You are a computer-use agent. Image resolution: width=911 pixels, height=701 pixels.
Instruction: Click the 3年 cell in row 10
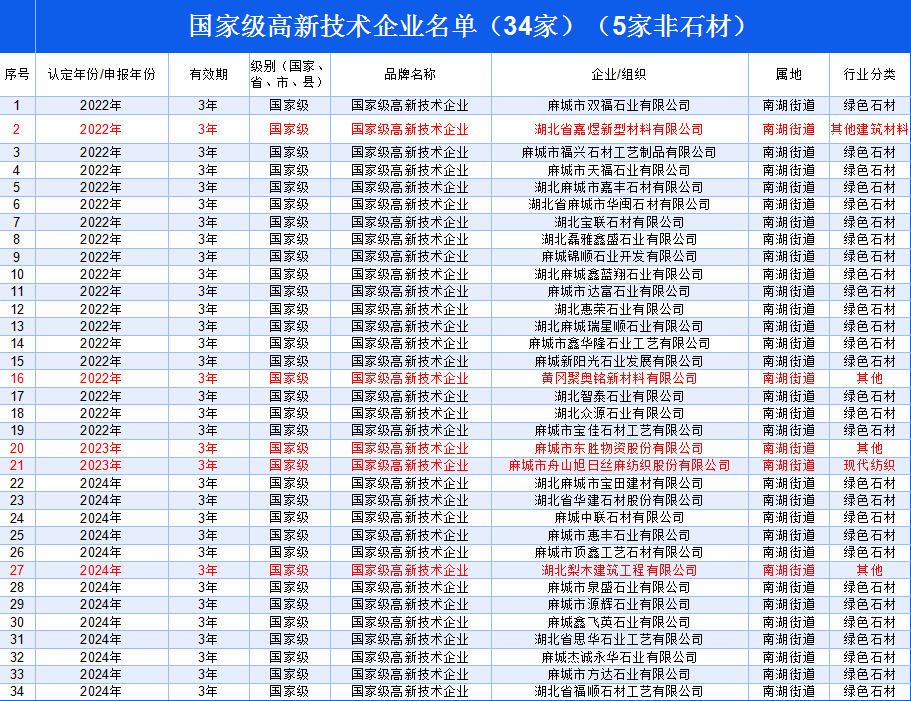click(209, 275)
